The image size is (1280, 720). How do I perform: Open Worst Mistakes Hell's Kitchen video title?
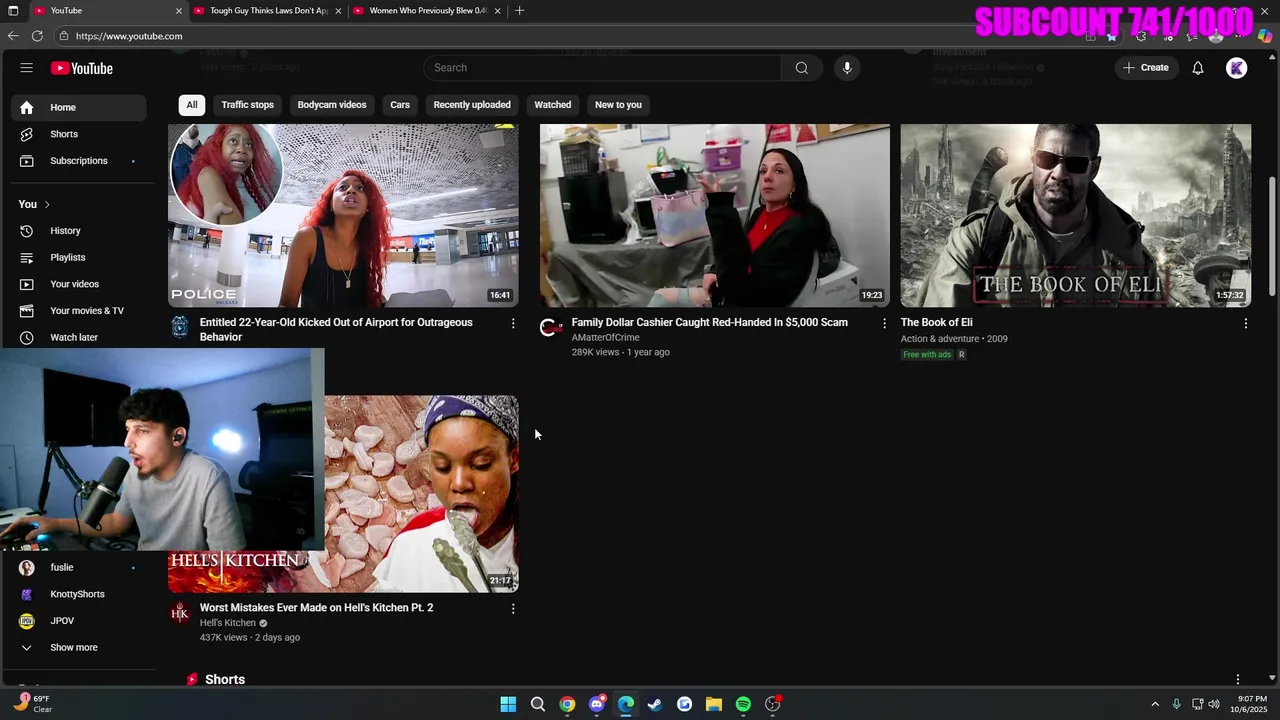316,608
